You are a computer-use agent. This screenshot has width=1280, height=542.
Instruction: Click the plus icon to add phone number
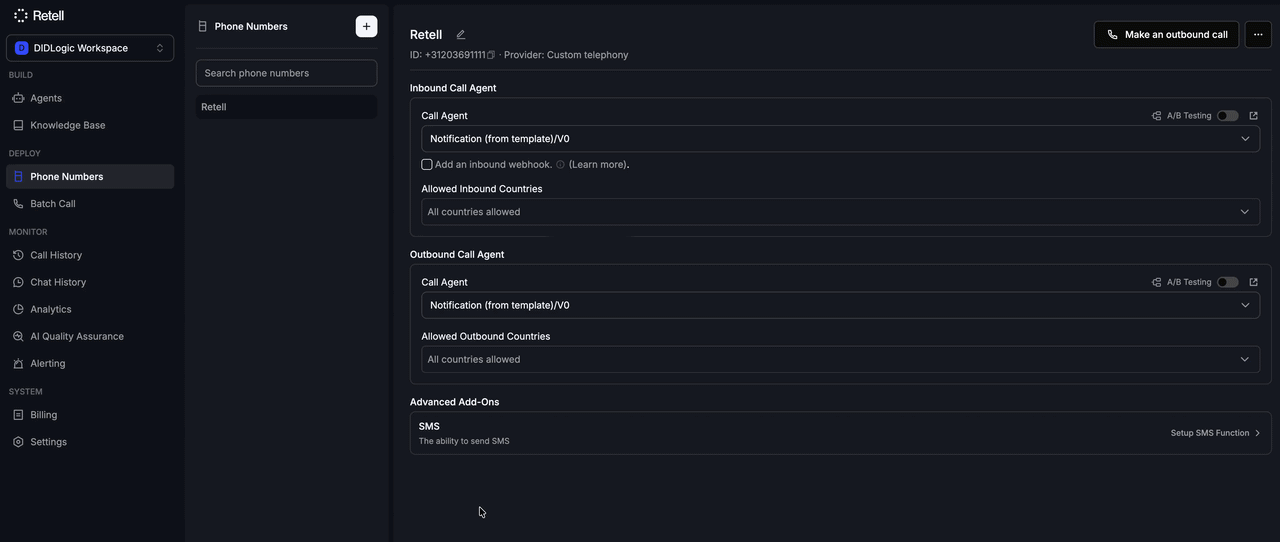[x=366, y=26]
